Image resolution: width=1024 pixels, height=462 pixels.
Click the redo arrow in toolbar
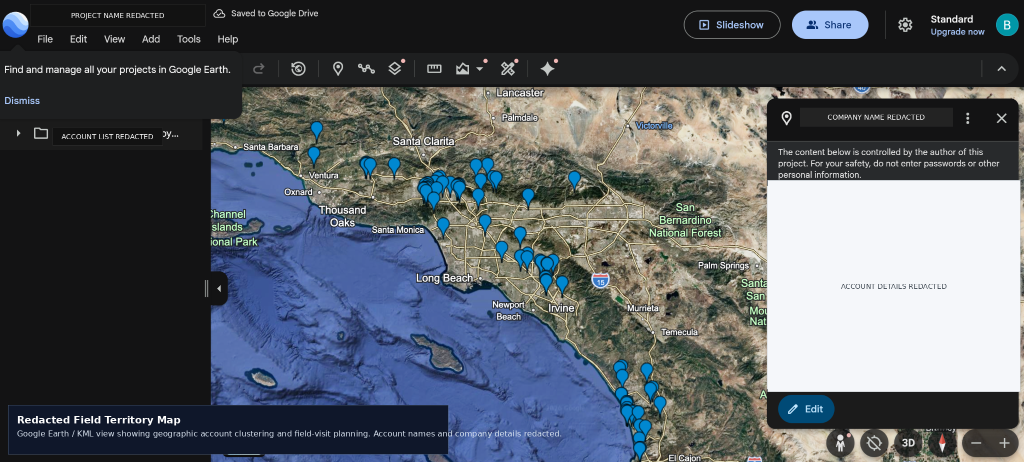point(259,69)
